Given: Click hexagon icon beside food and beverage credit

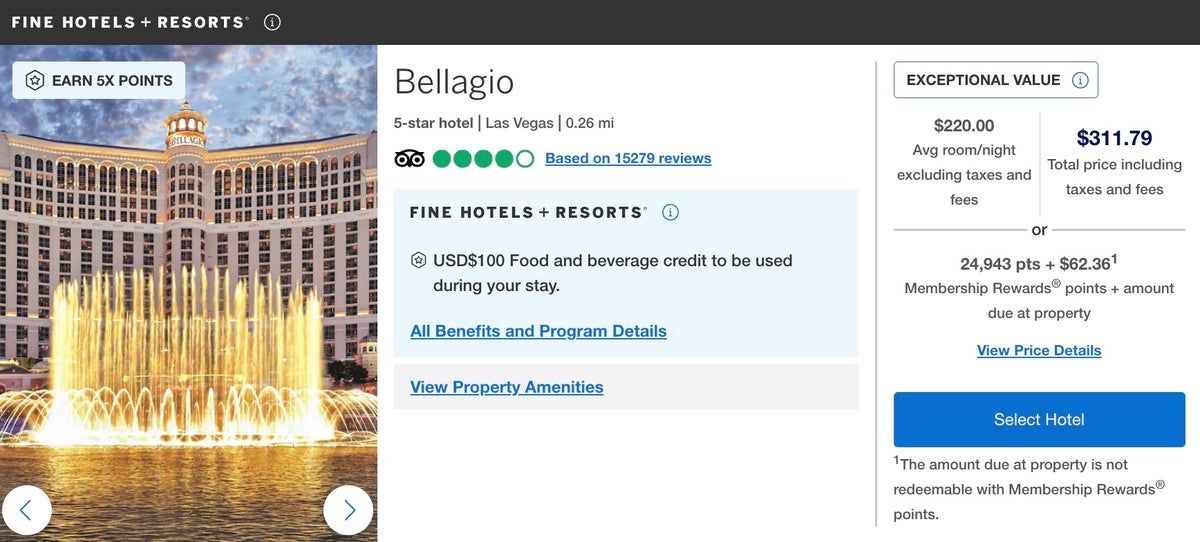Looking at the screenshot, I should (419, 261).
